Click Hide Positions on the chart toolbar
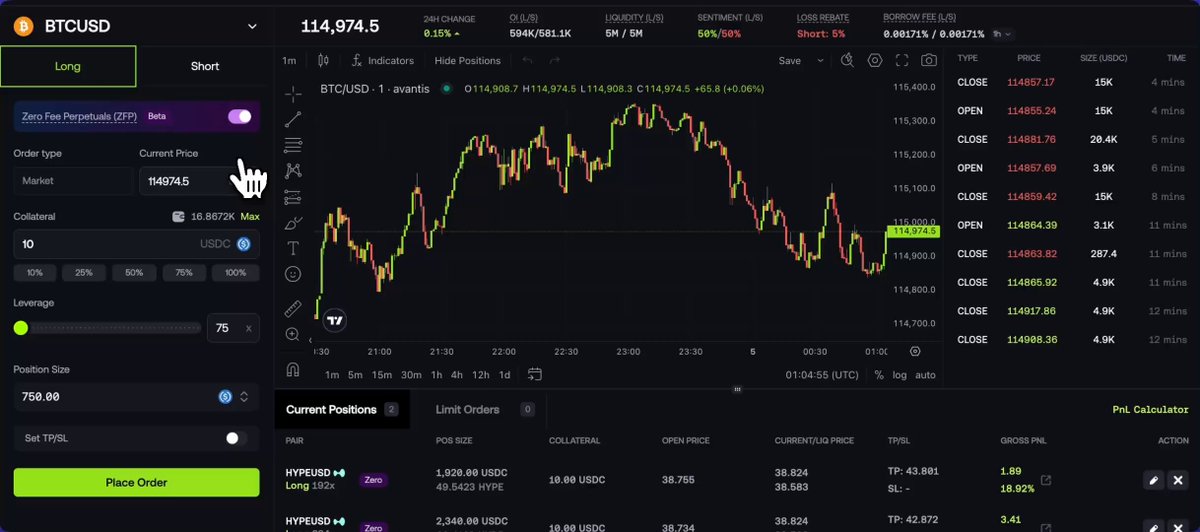This screenshot has height=532, width=1200. (467, 60)
